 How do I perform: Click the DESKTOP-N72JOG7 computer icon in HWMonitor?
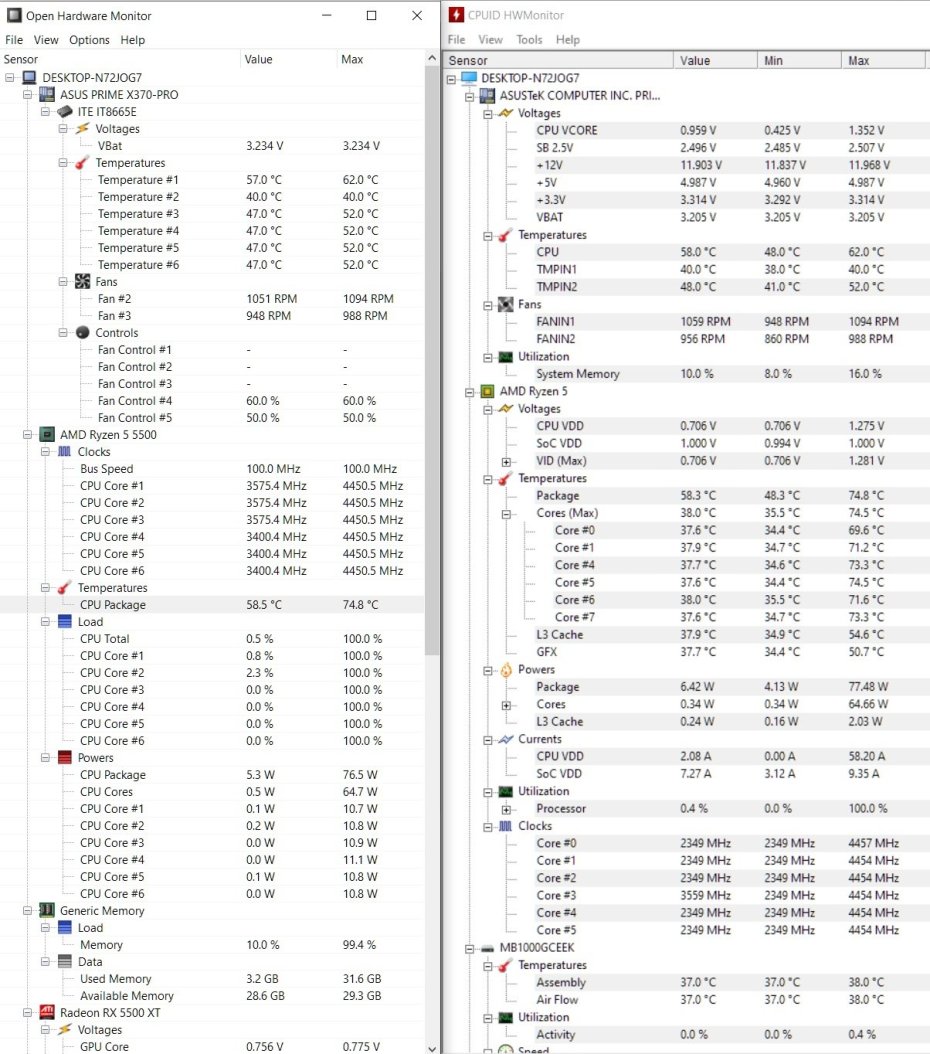469,78
